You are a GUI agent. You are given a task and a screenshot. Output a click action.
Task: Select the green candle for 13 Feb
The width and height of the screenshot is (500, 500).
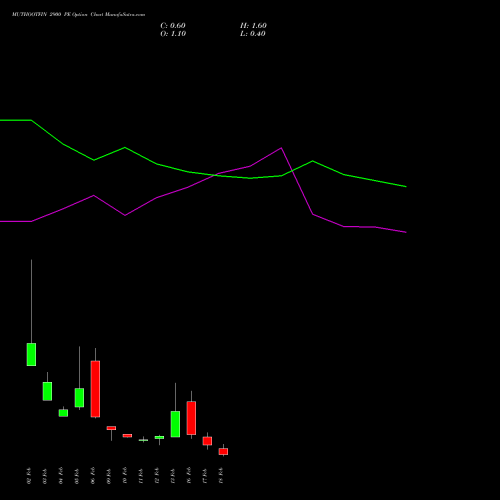175,424
